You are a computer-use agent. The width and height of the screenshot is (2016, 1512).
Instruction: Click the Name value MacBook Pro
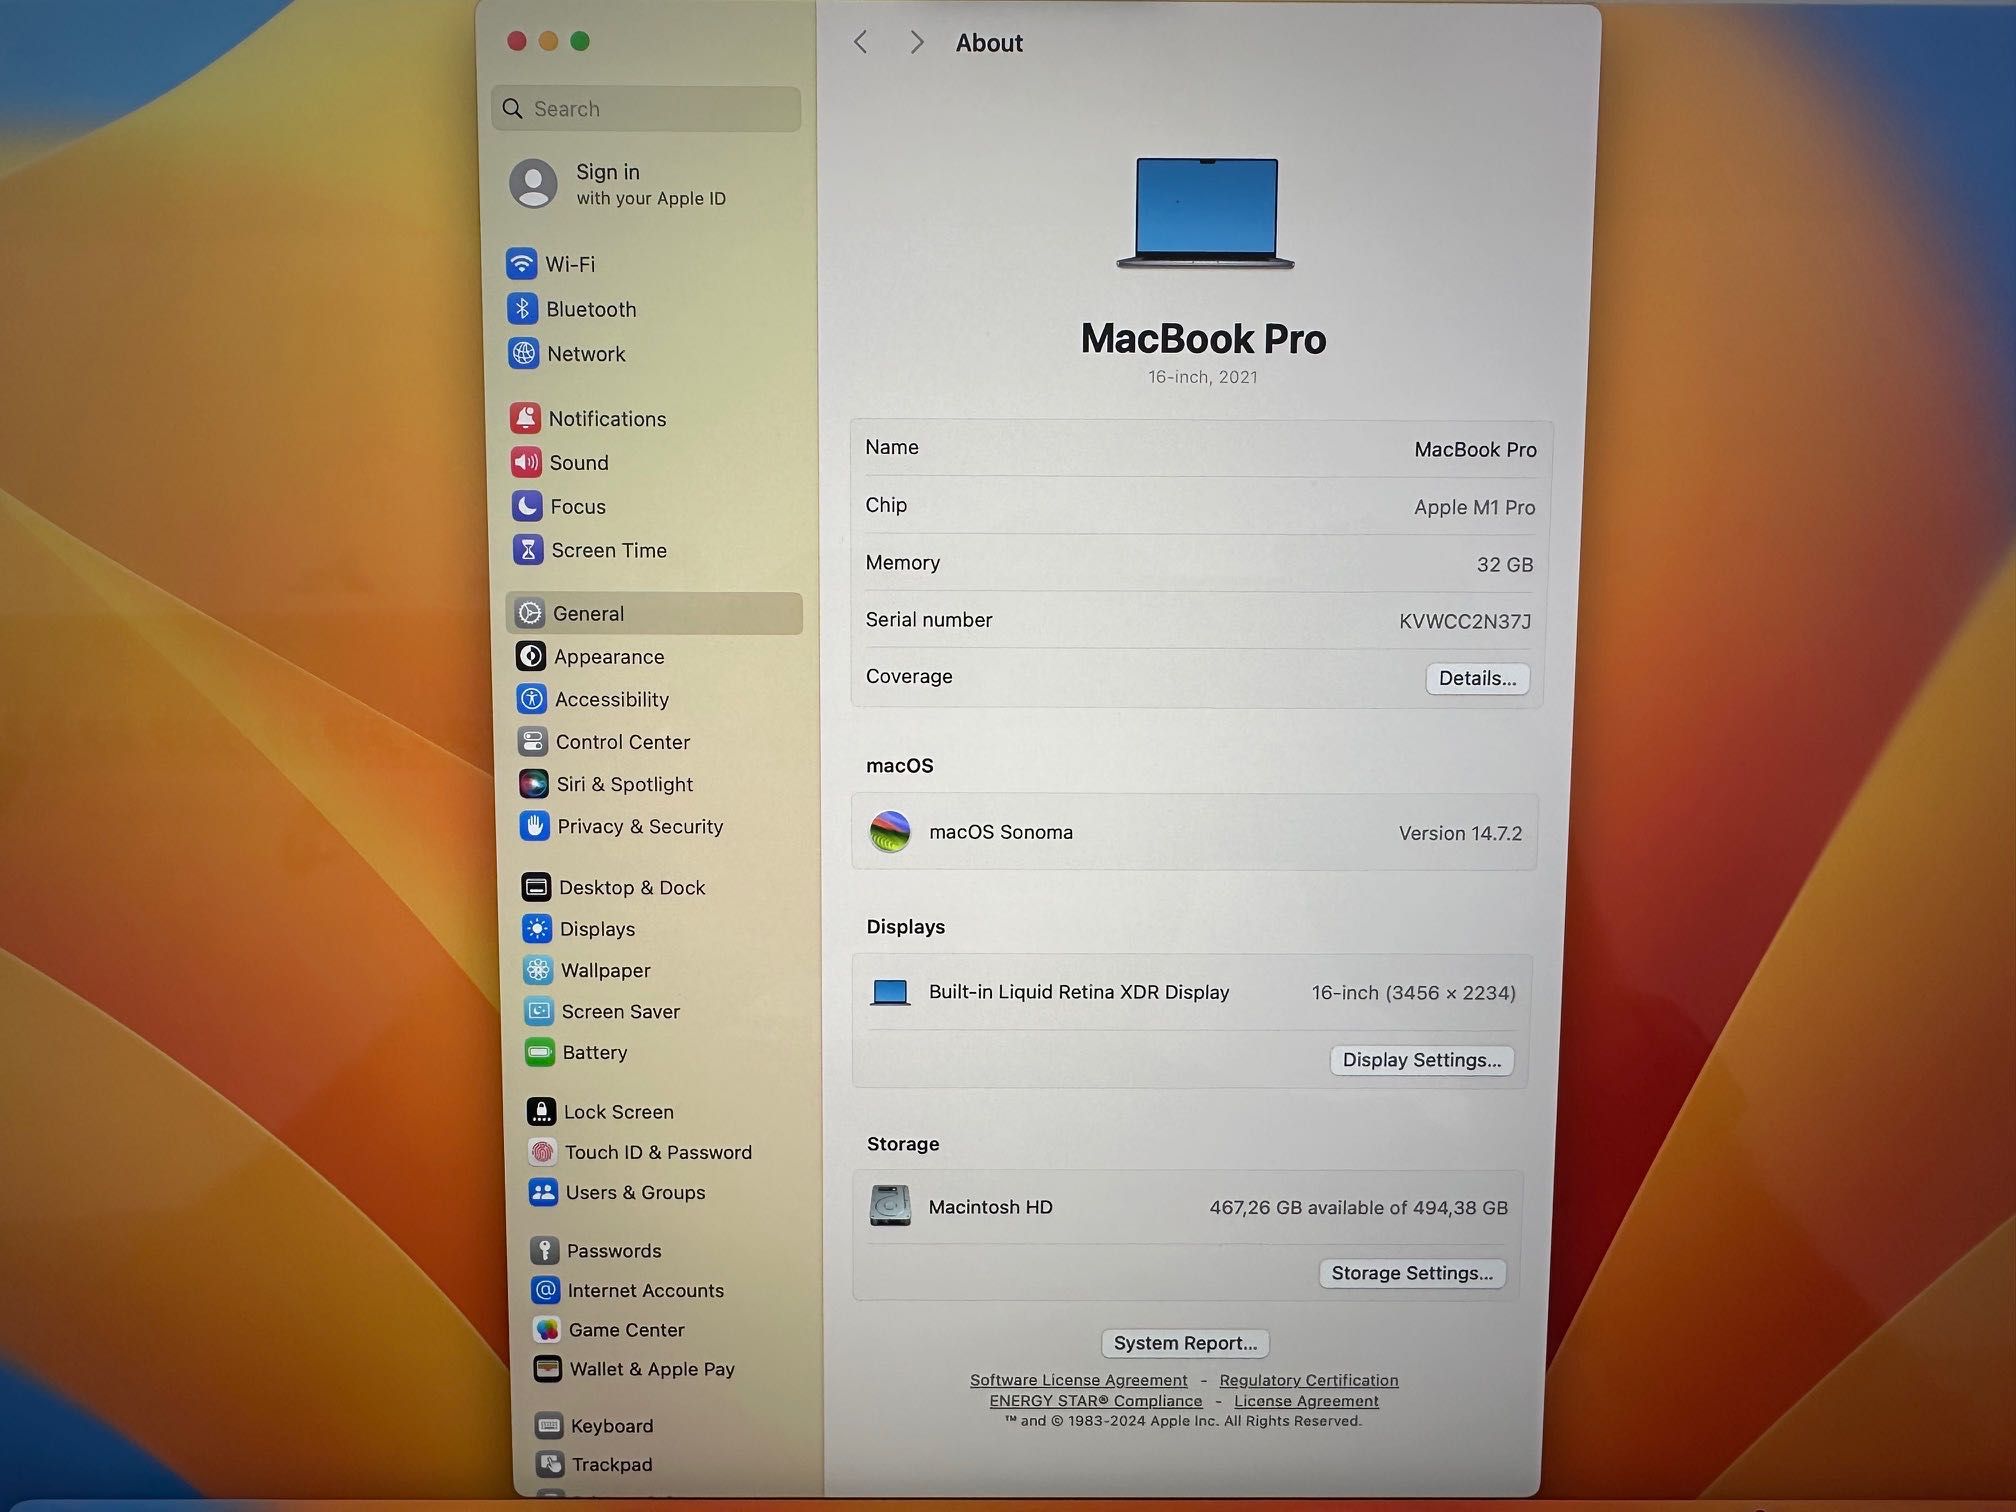[x=1475, y=450]
